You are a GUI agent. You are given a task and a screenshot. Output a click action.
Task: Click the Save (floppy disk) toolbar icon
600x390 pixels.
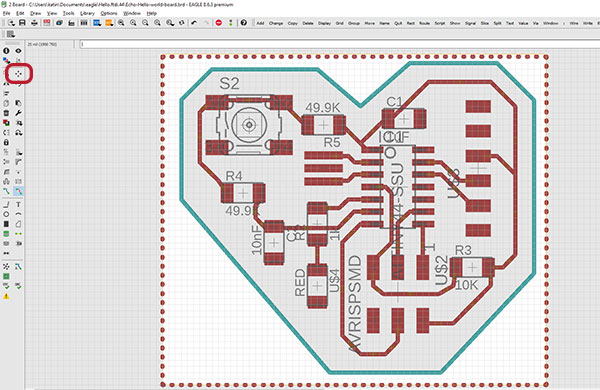[22, 23]
